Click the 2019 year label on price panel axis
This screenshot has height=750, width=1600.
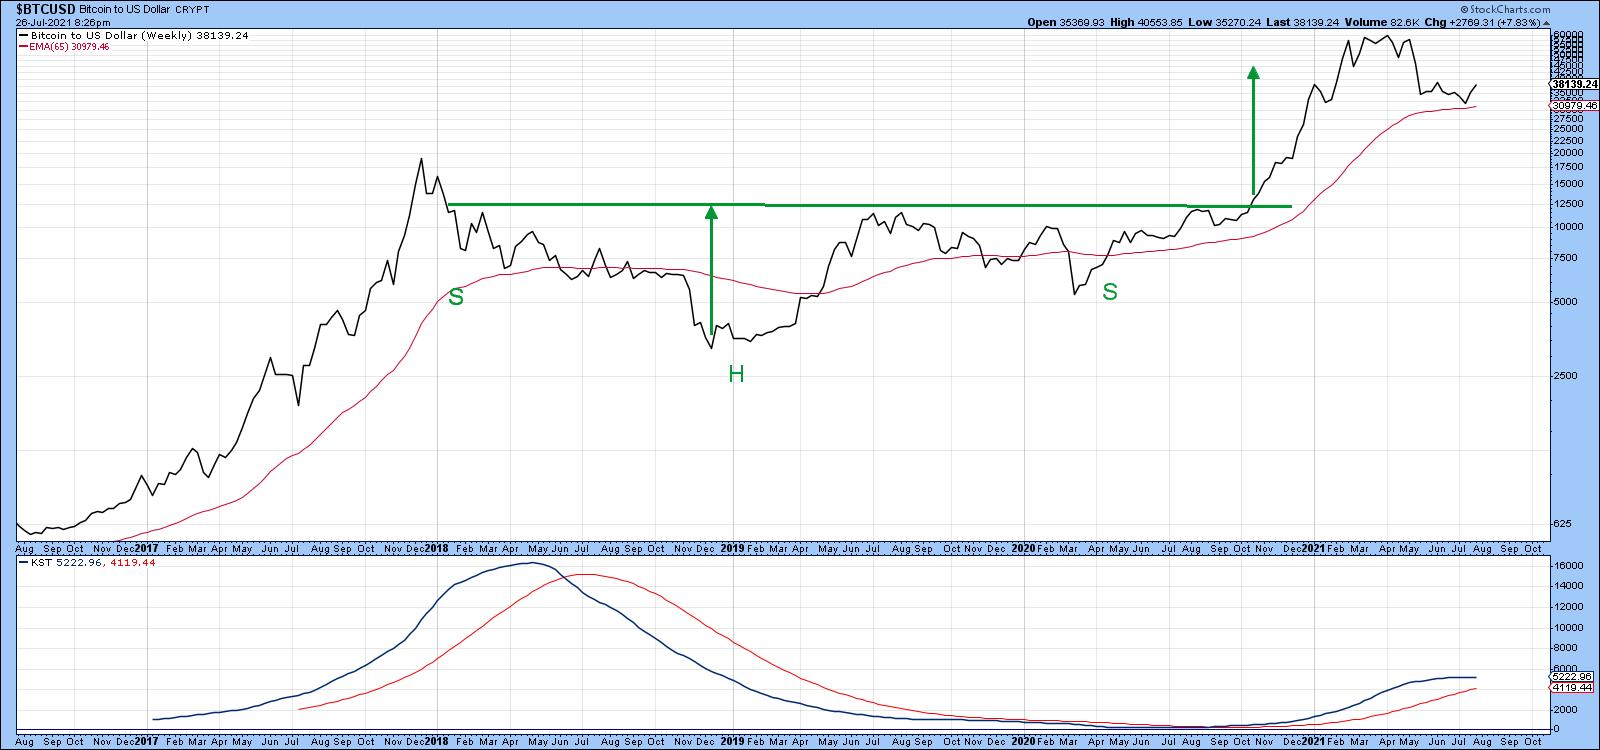click(x=732, y=548)
